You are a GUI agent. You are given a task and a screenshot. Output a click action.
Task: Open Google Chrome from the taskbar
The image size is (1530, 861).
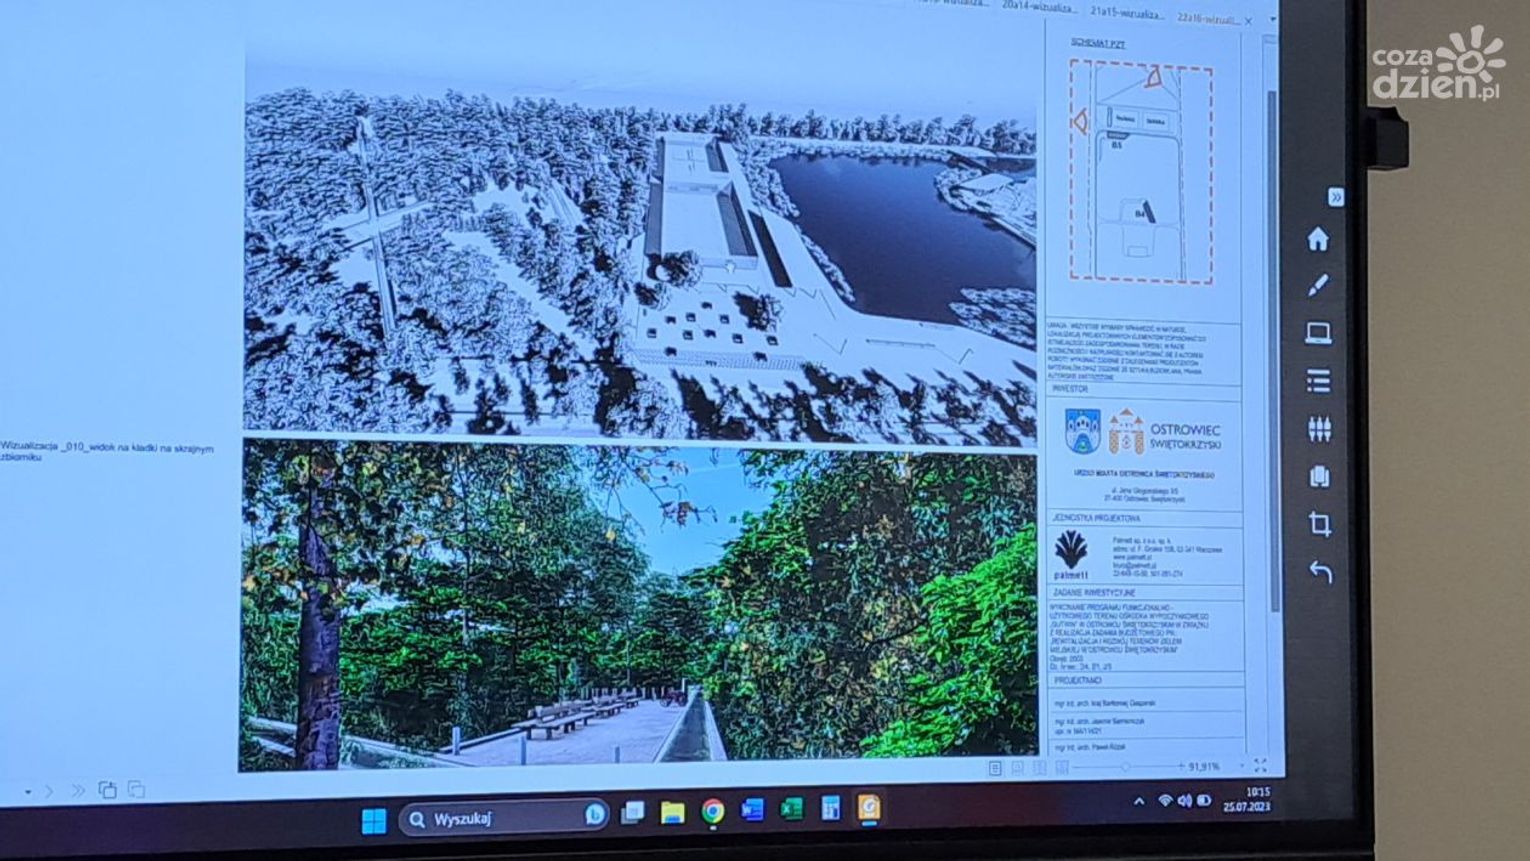coord(712,812)
